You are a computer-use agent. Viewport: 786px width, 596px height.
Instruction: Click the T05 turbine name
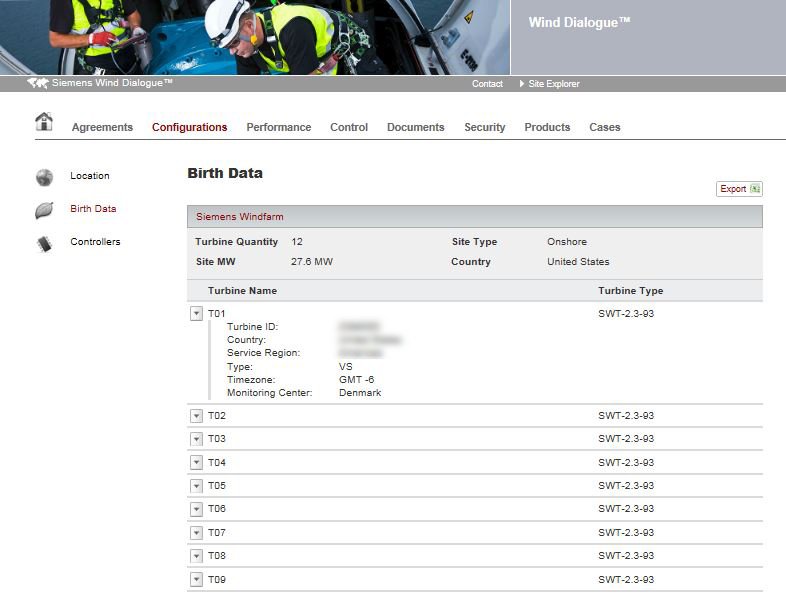tap(217, 486)
